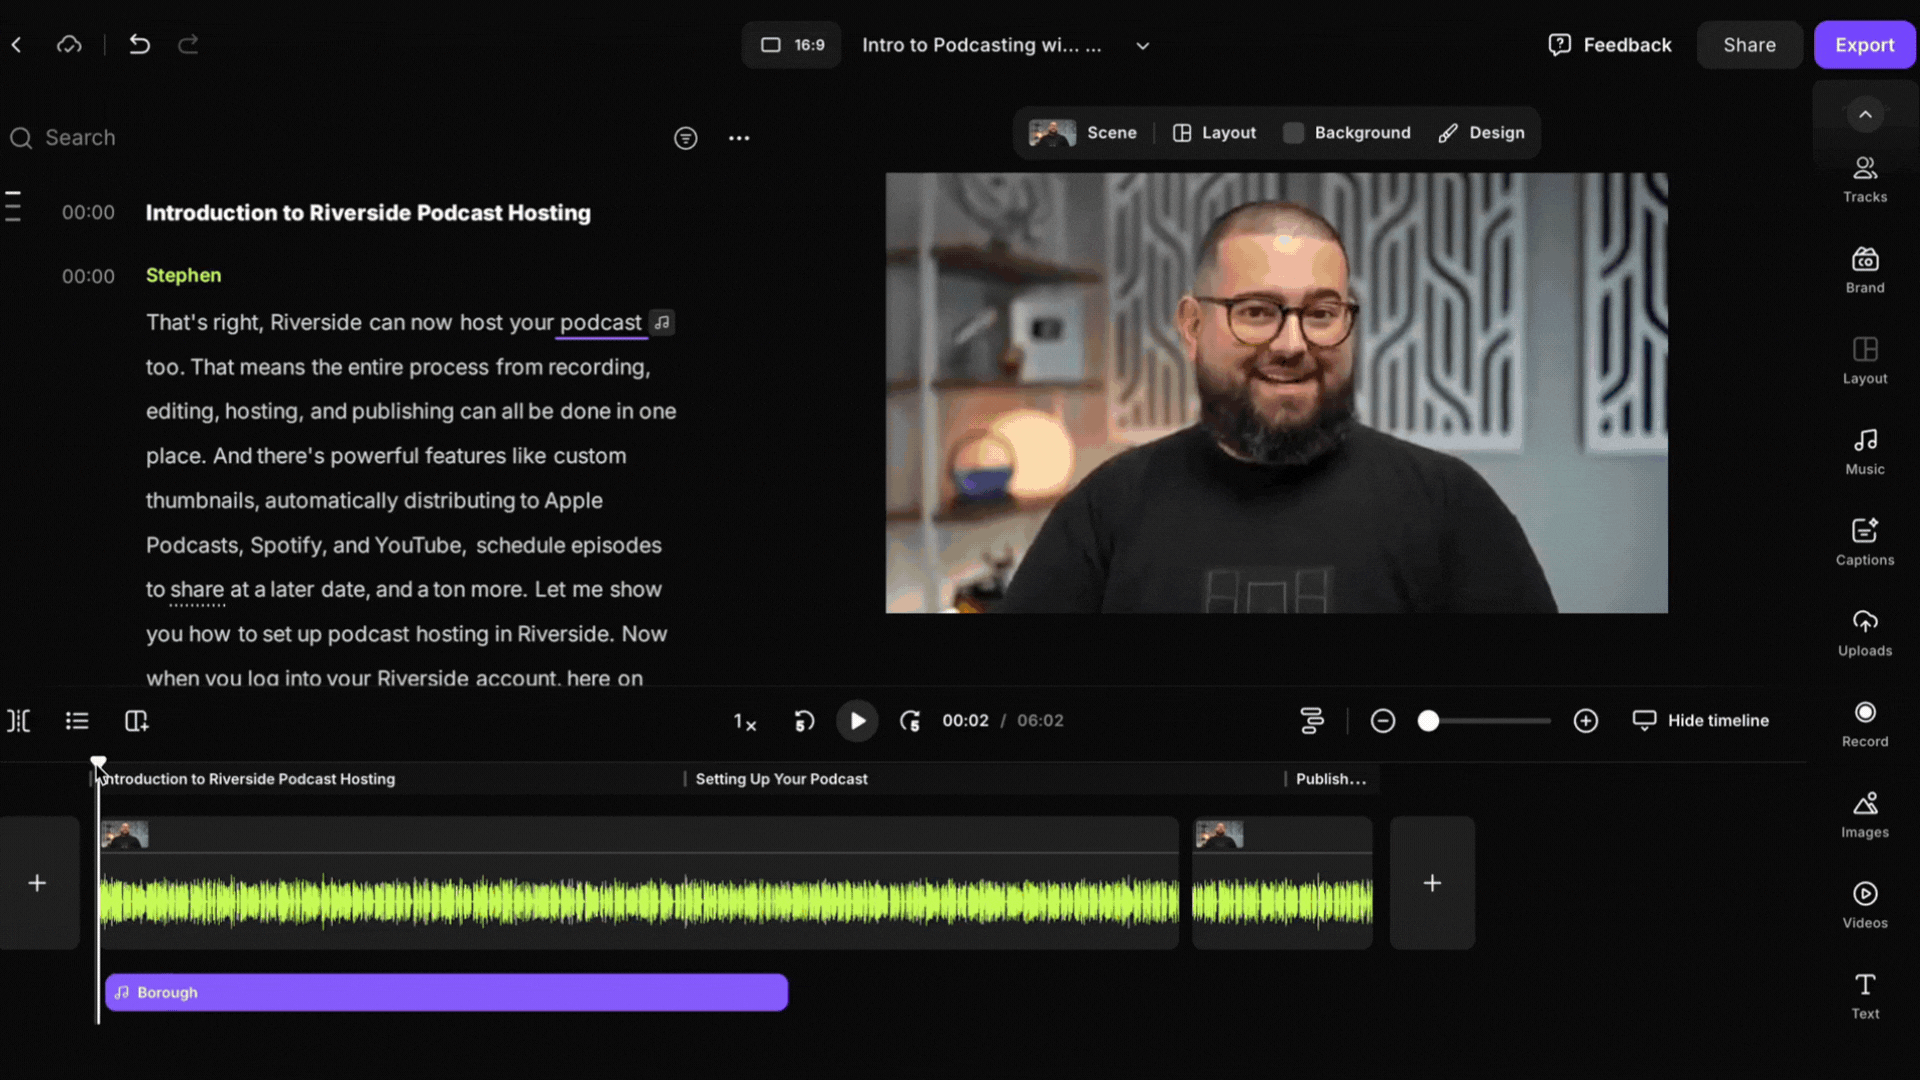Click the timeline zoom slider handle

[1428, 721]
